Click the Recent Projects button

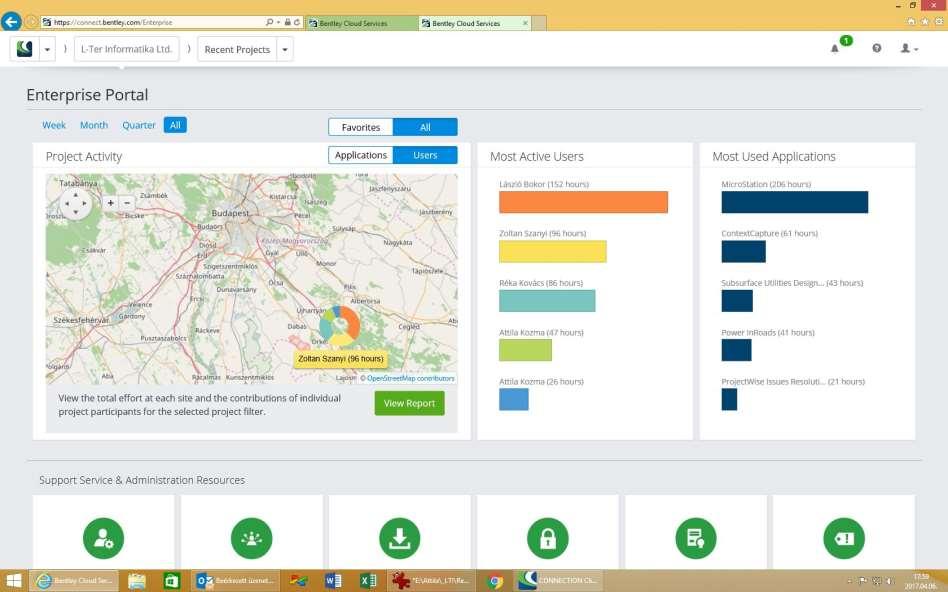coord(237,50)
